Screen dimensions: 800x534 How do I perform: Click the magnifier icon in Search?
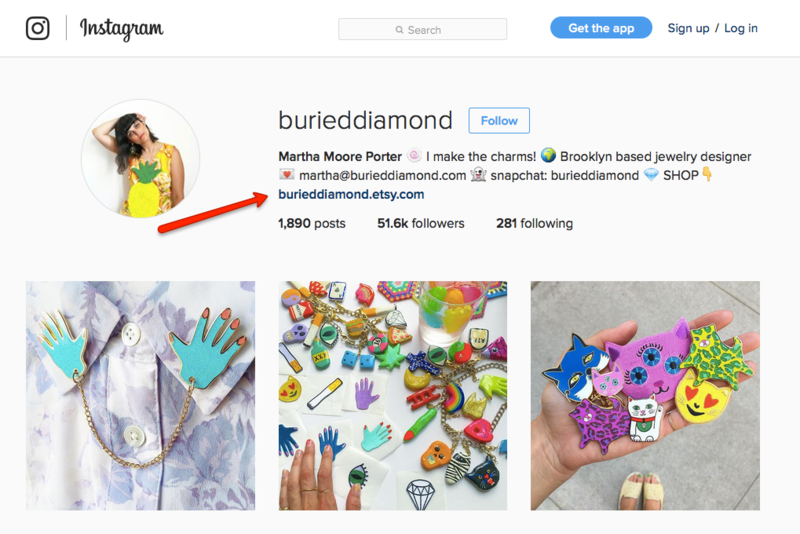click(399, 30)
